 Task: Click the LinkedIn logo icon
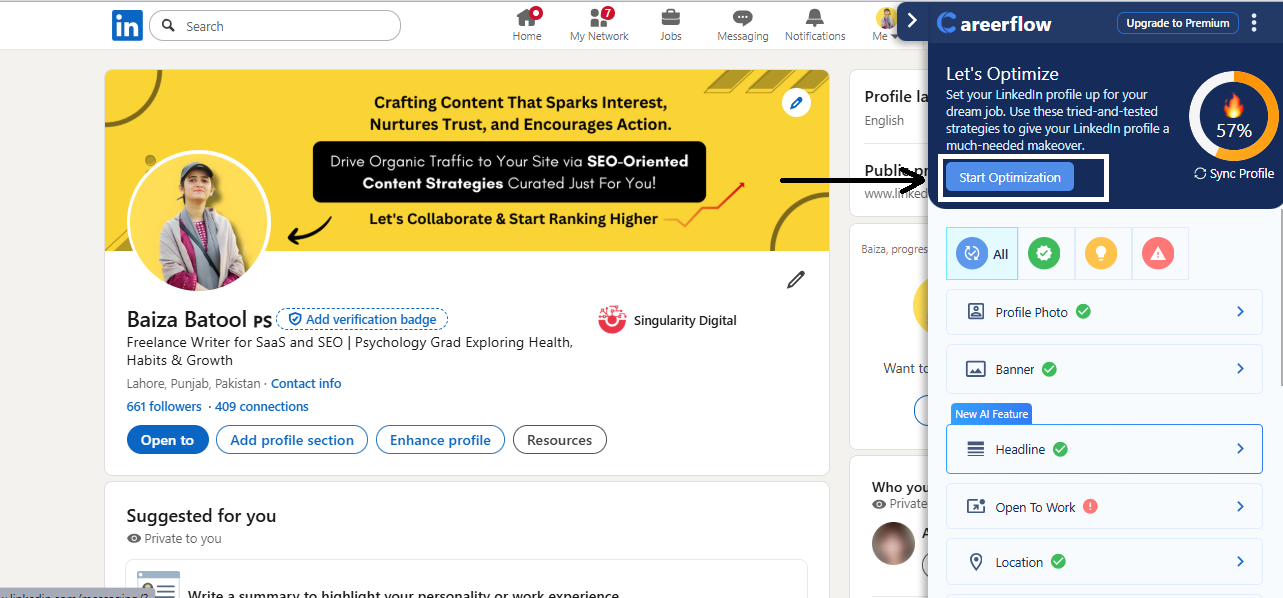127,26
